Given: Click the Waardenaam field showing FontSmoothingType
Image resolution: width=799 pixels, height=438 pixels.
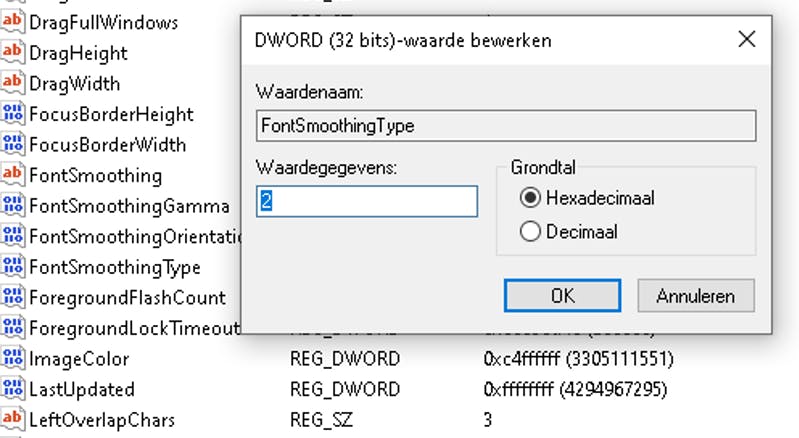Looking at the screenshot, I should pos(505,126).
